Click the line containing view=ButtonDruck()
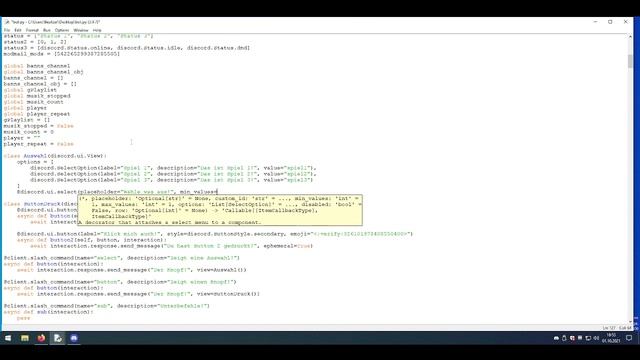Viewport: 640px width, 360px height. 138,294
